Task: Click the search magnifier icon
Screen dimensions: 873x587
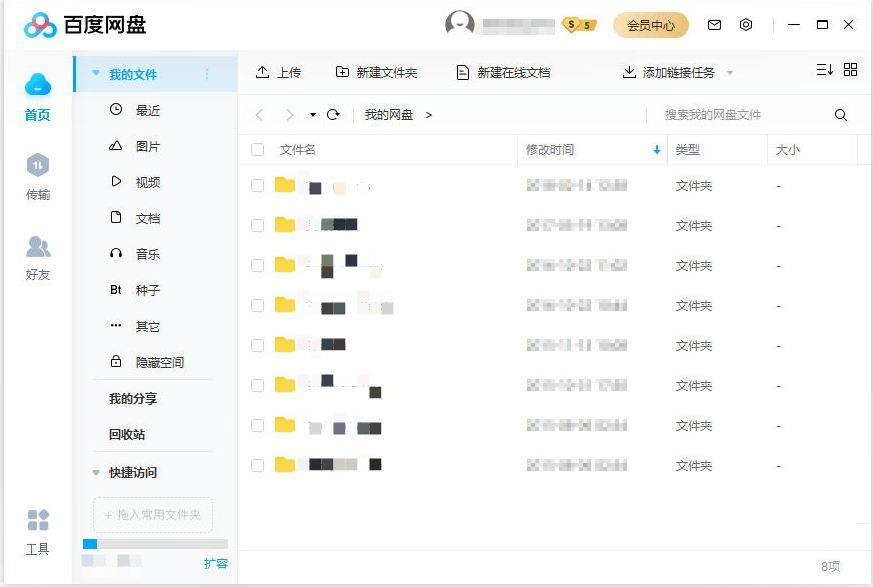Action: 841,115
